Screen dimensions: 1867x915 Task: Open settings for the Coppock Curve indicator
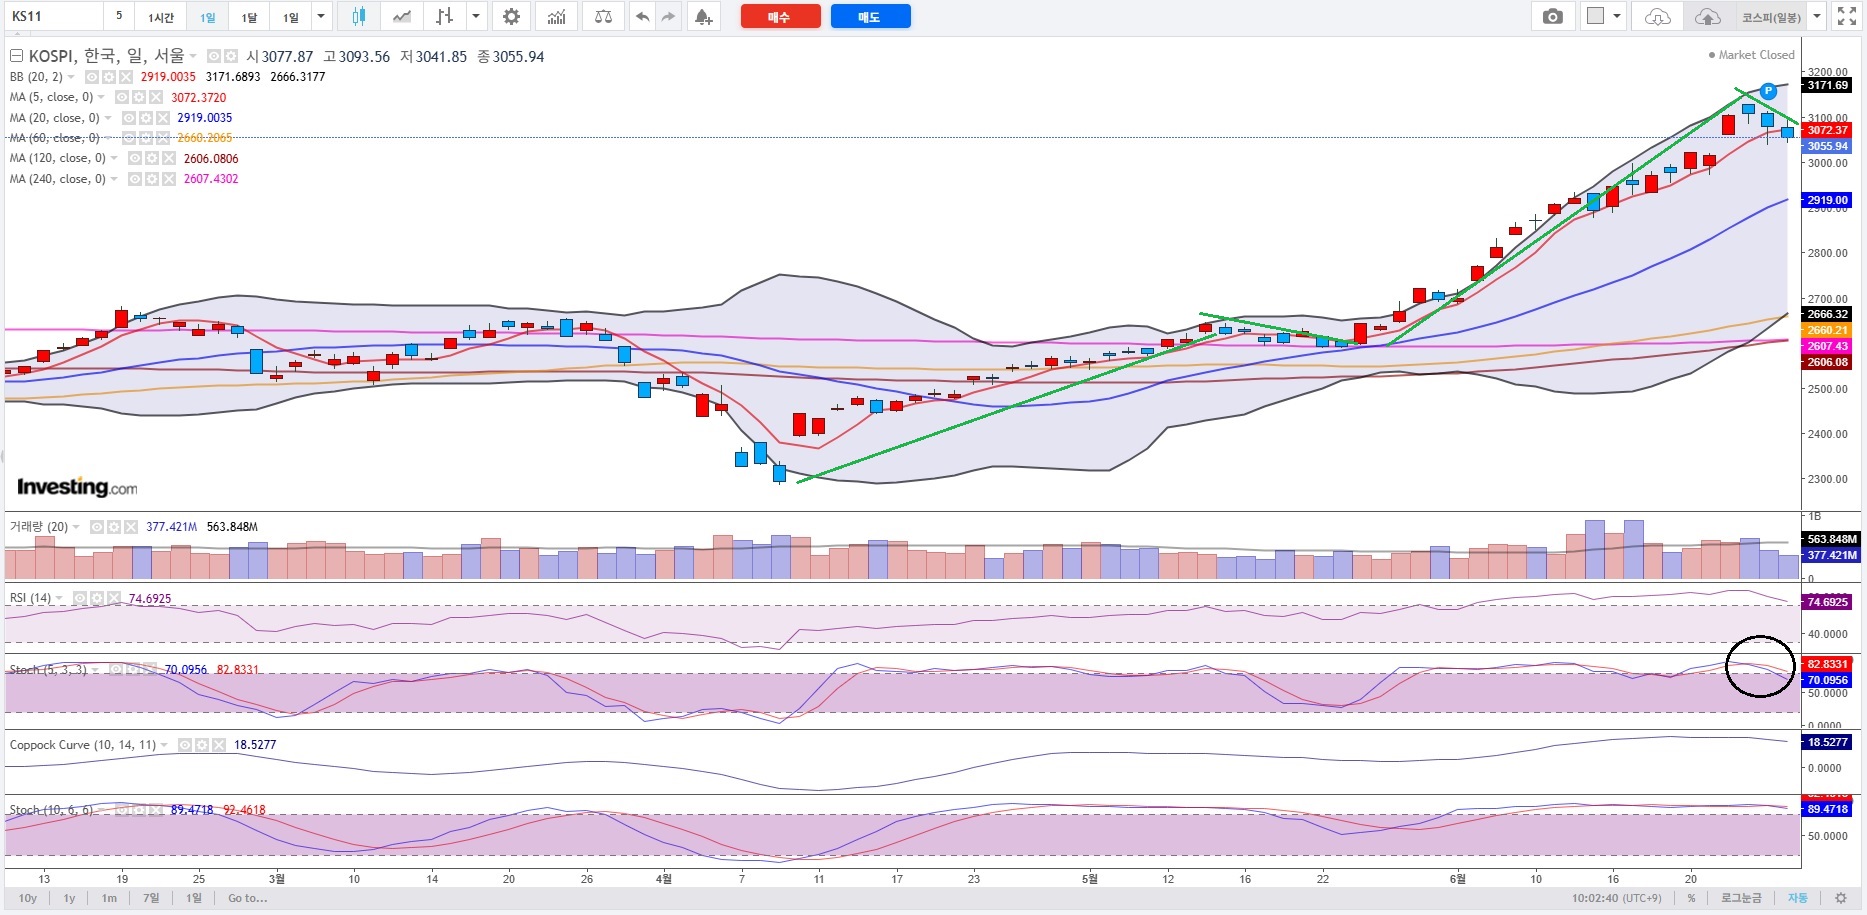(203, 745)
